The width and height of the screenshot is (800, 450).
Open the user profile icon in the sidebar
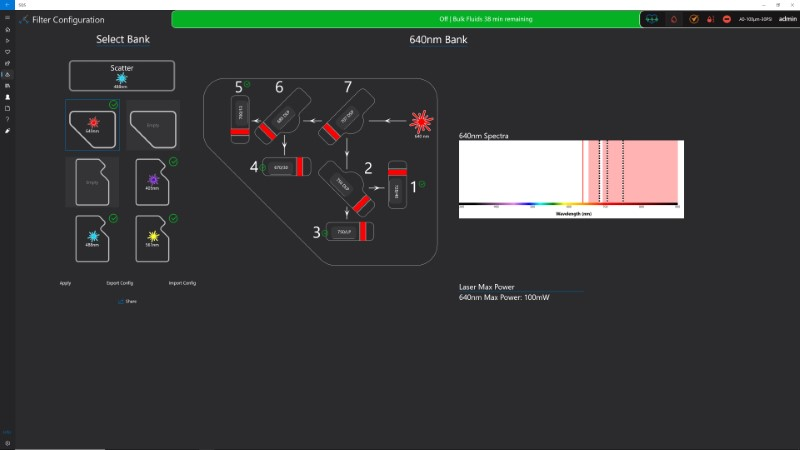click(x=7, y=97)
